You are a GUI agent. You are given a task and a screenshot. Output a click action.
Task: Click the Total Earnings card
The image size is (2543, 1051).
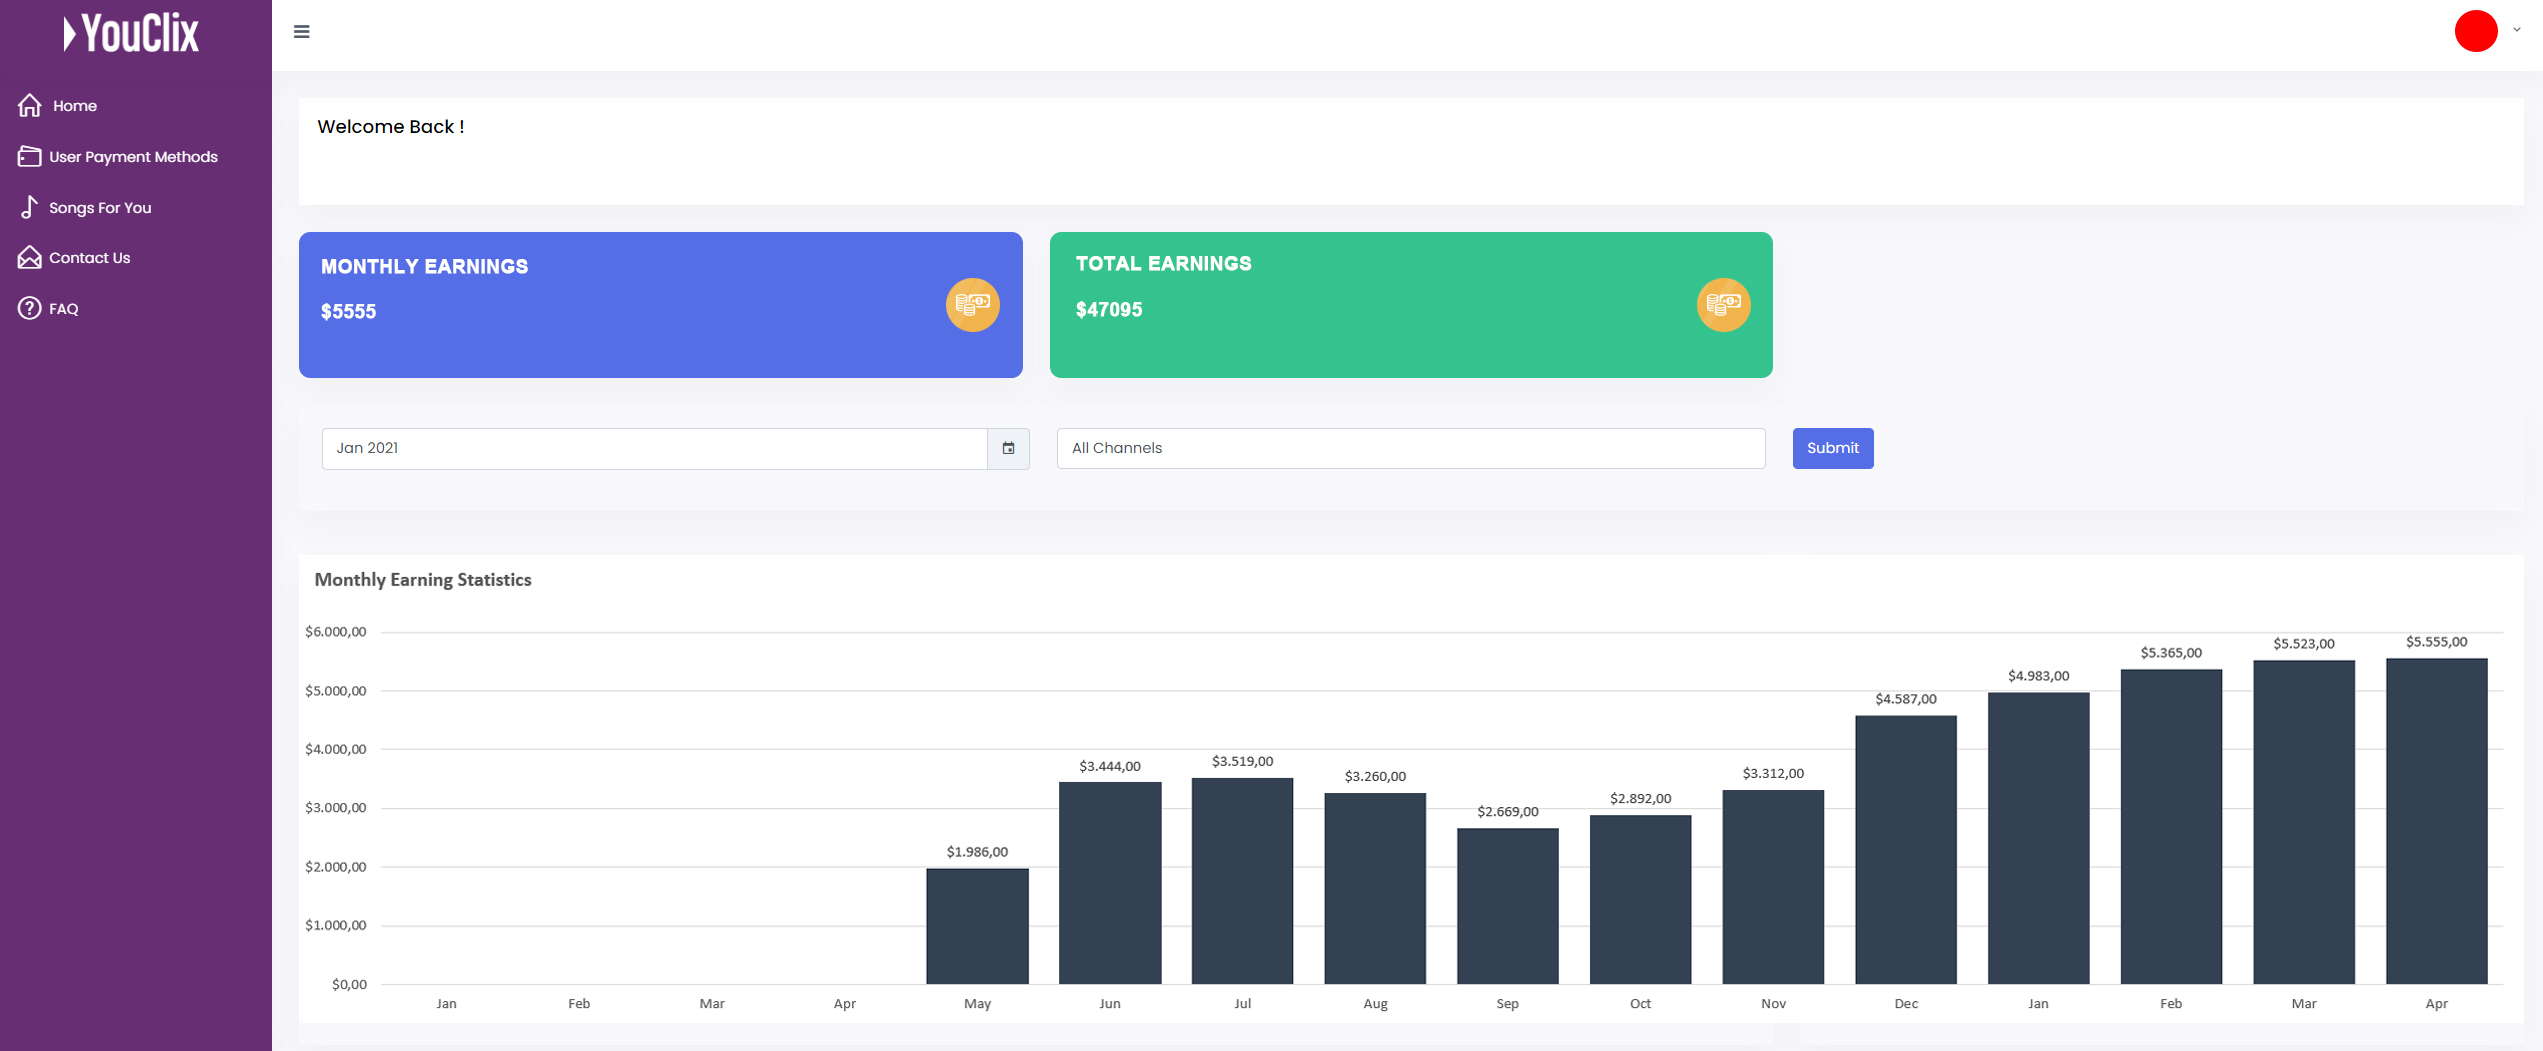tap(1410, 305)
